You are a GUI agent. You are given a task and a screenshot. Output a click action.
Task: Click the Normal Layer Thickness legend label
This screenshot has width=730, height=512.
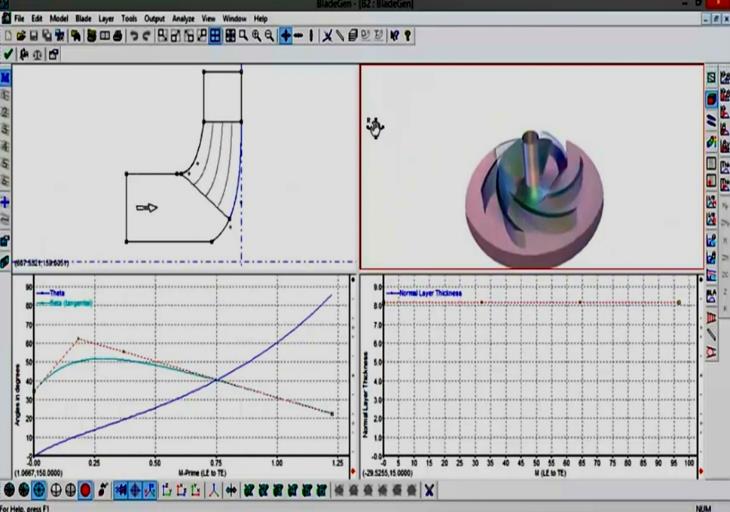point(431,293)
